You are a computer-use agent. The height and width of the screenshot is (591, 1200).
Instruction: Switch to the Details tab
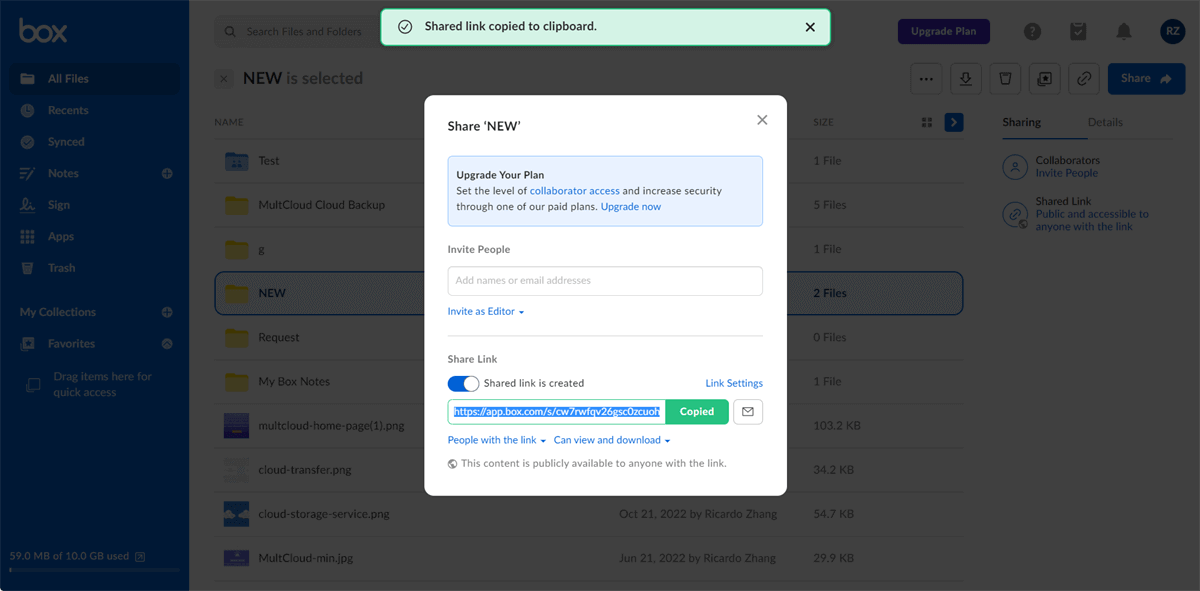click(x=1105, y=122)
